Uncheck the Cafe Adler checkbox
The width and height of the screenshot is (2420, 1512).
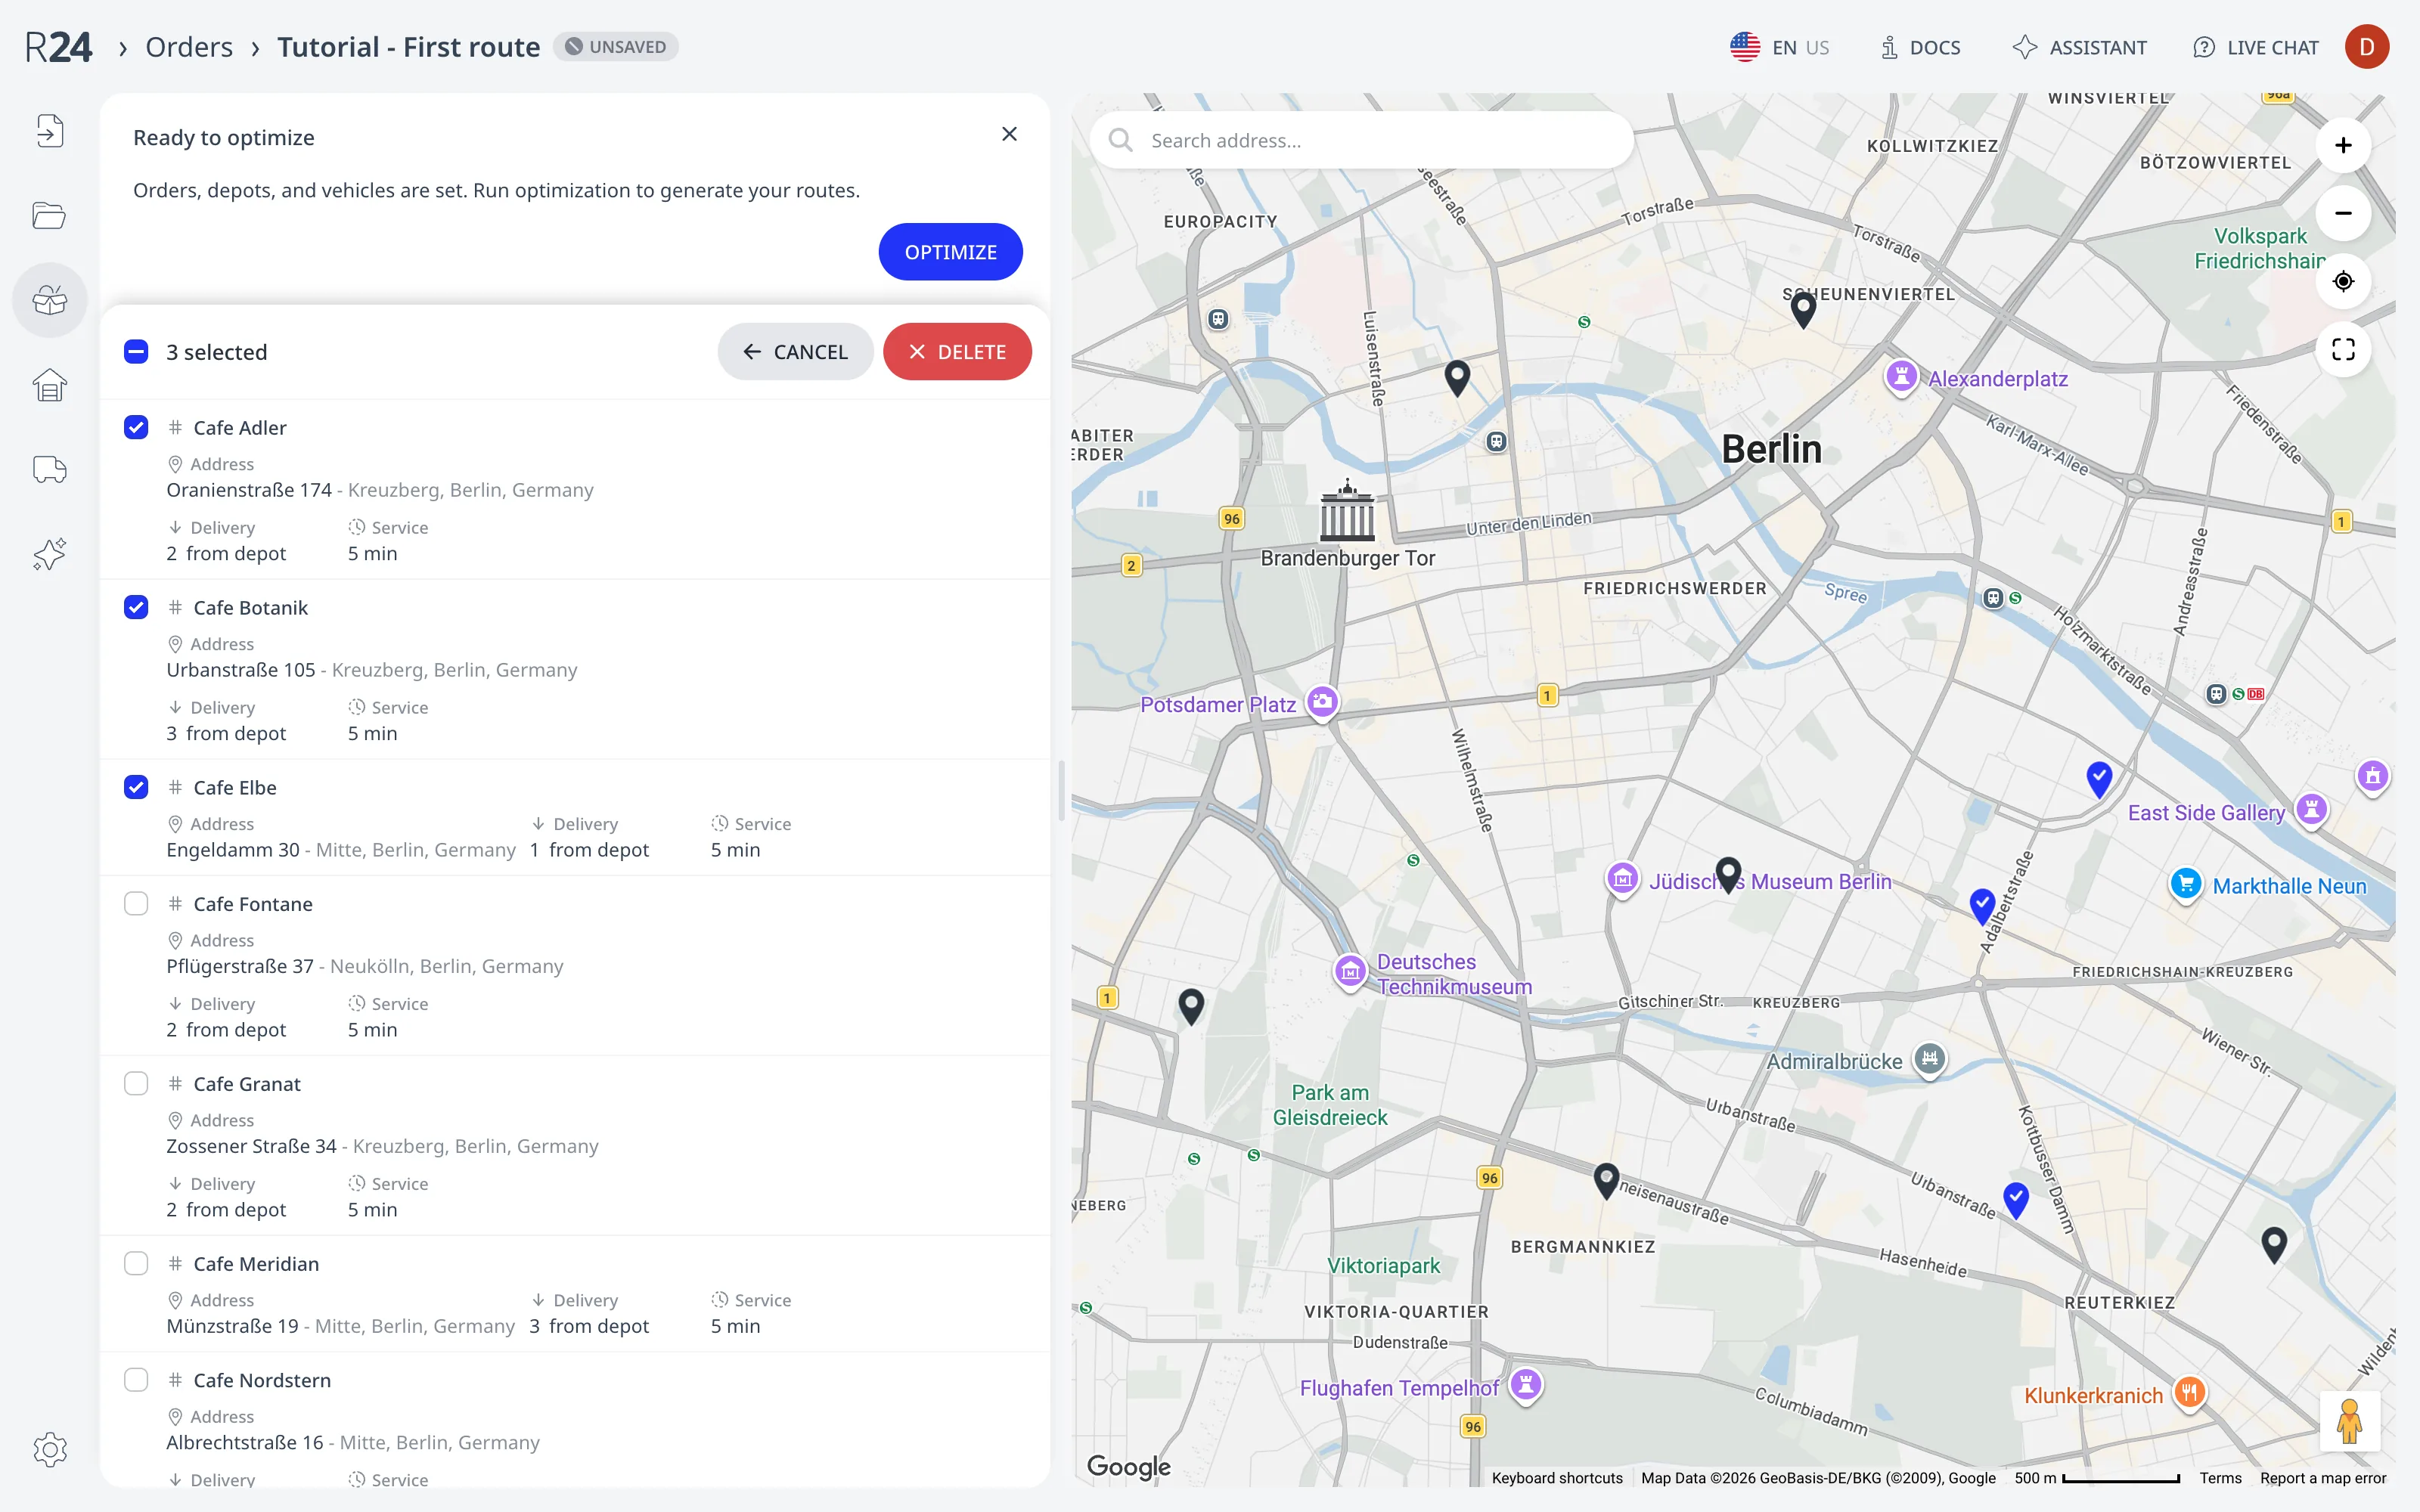coord(136,427)
